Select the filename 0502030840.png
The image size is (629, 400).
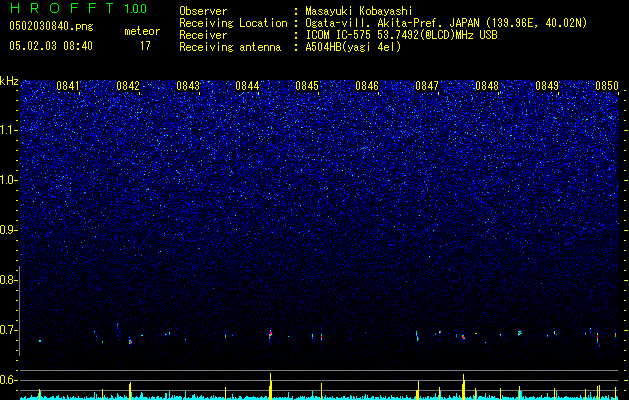tap(51, 26)
